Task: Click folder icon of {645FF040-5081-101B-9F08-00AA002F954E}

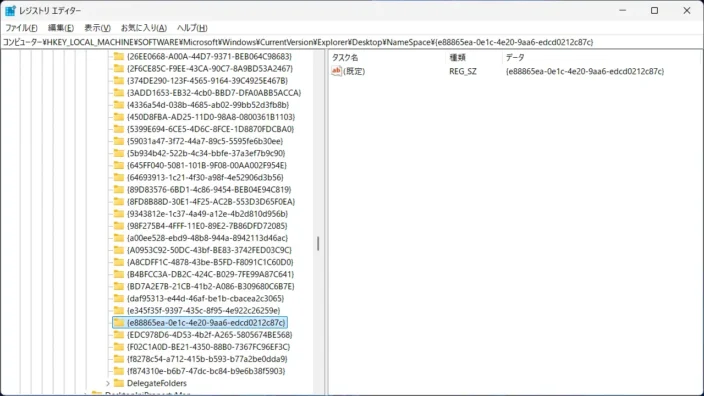Action: coord(119,165)
